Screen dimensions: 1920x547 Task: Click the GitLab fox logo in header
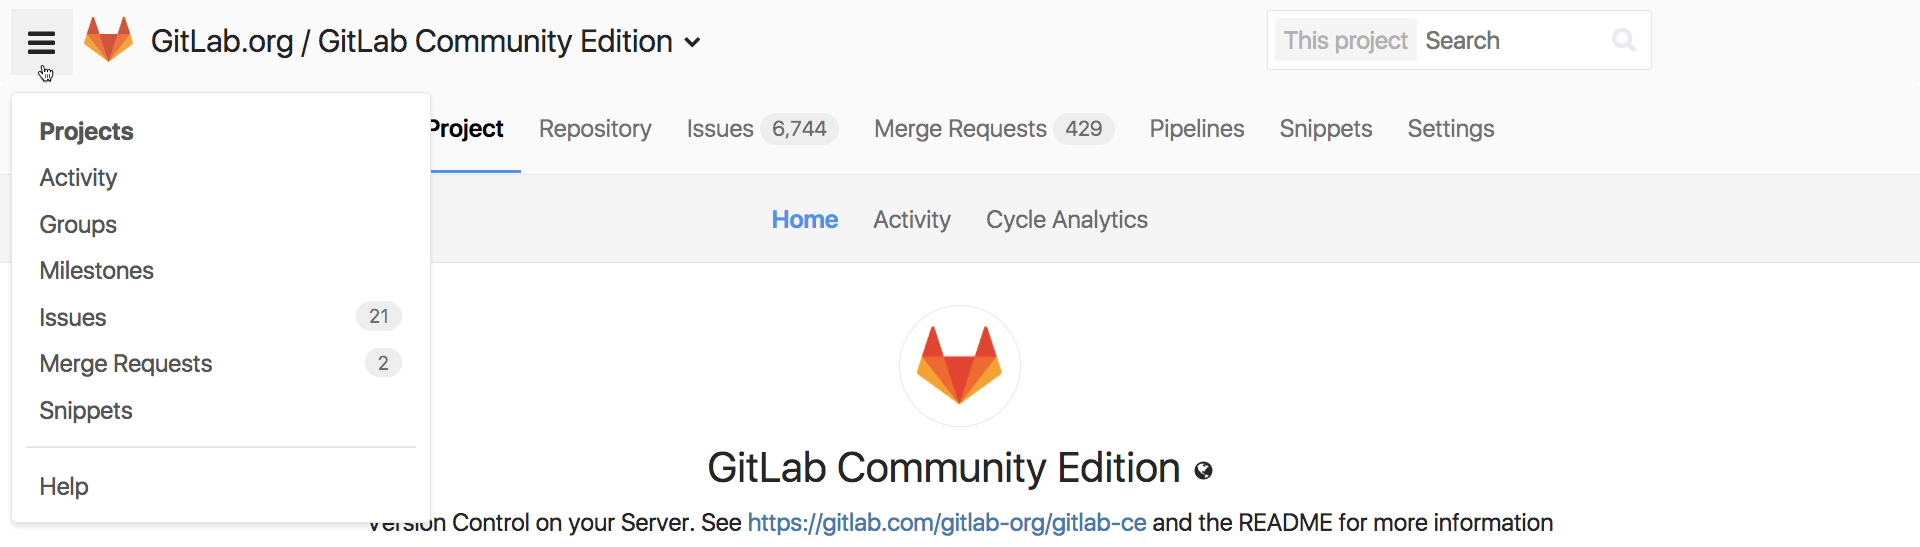coord(108,40)
